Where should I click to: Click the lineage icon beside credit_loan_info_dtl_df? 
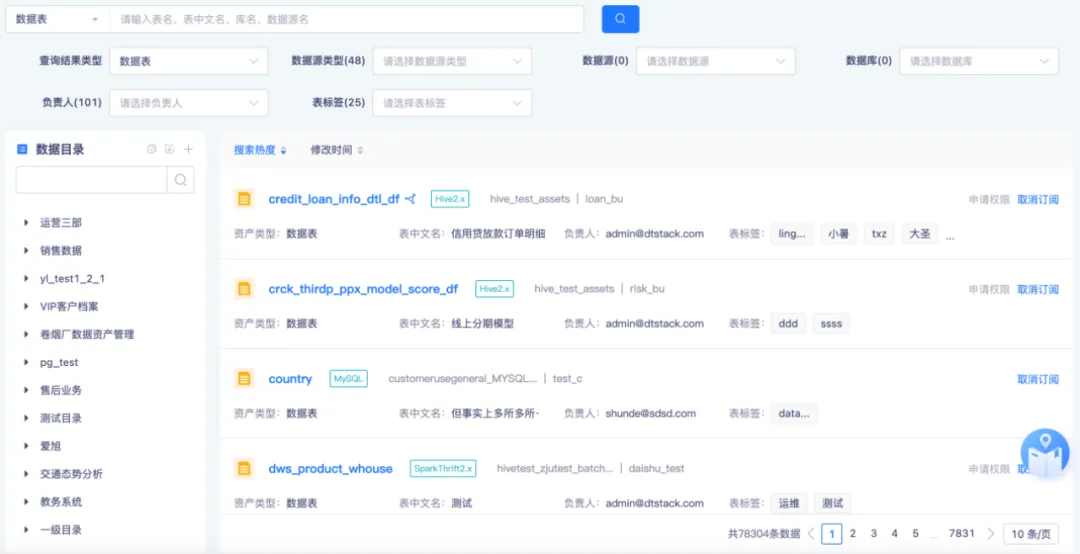(x=410, y=199)
